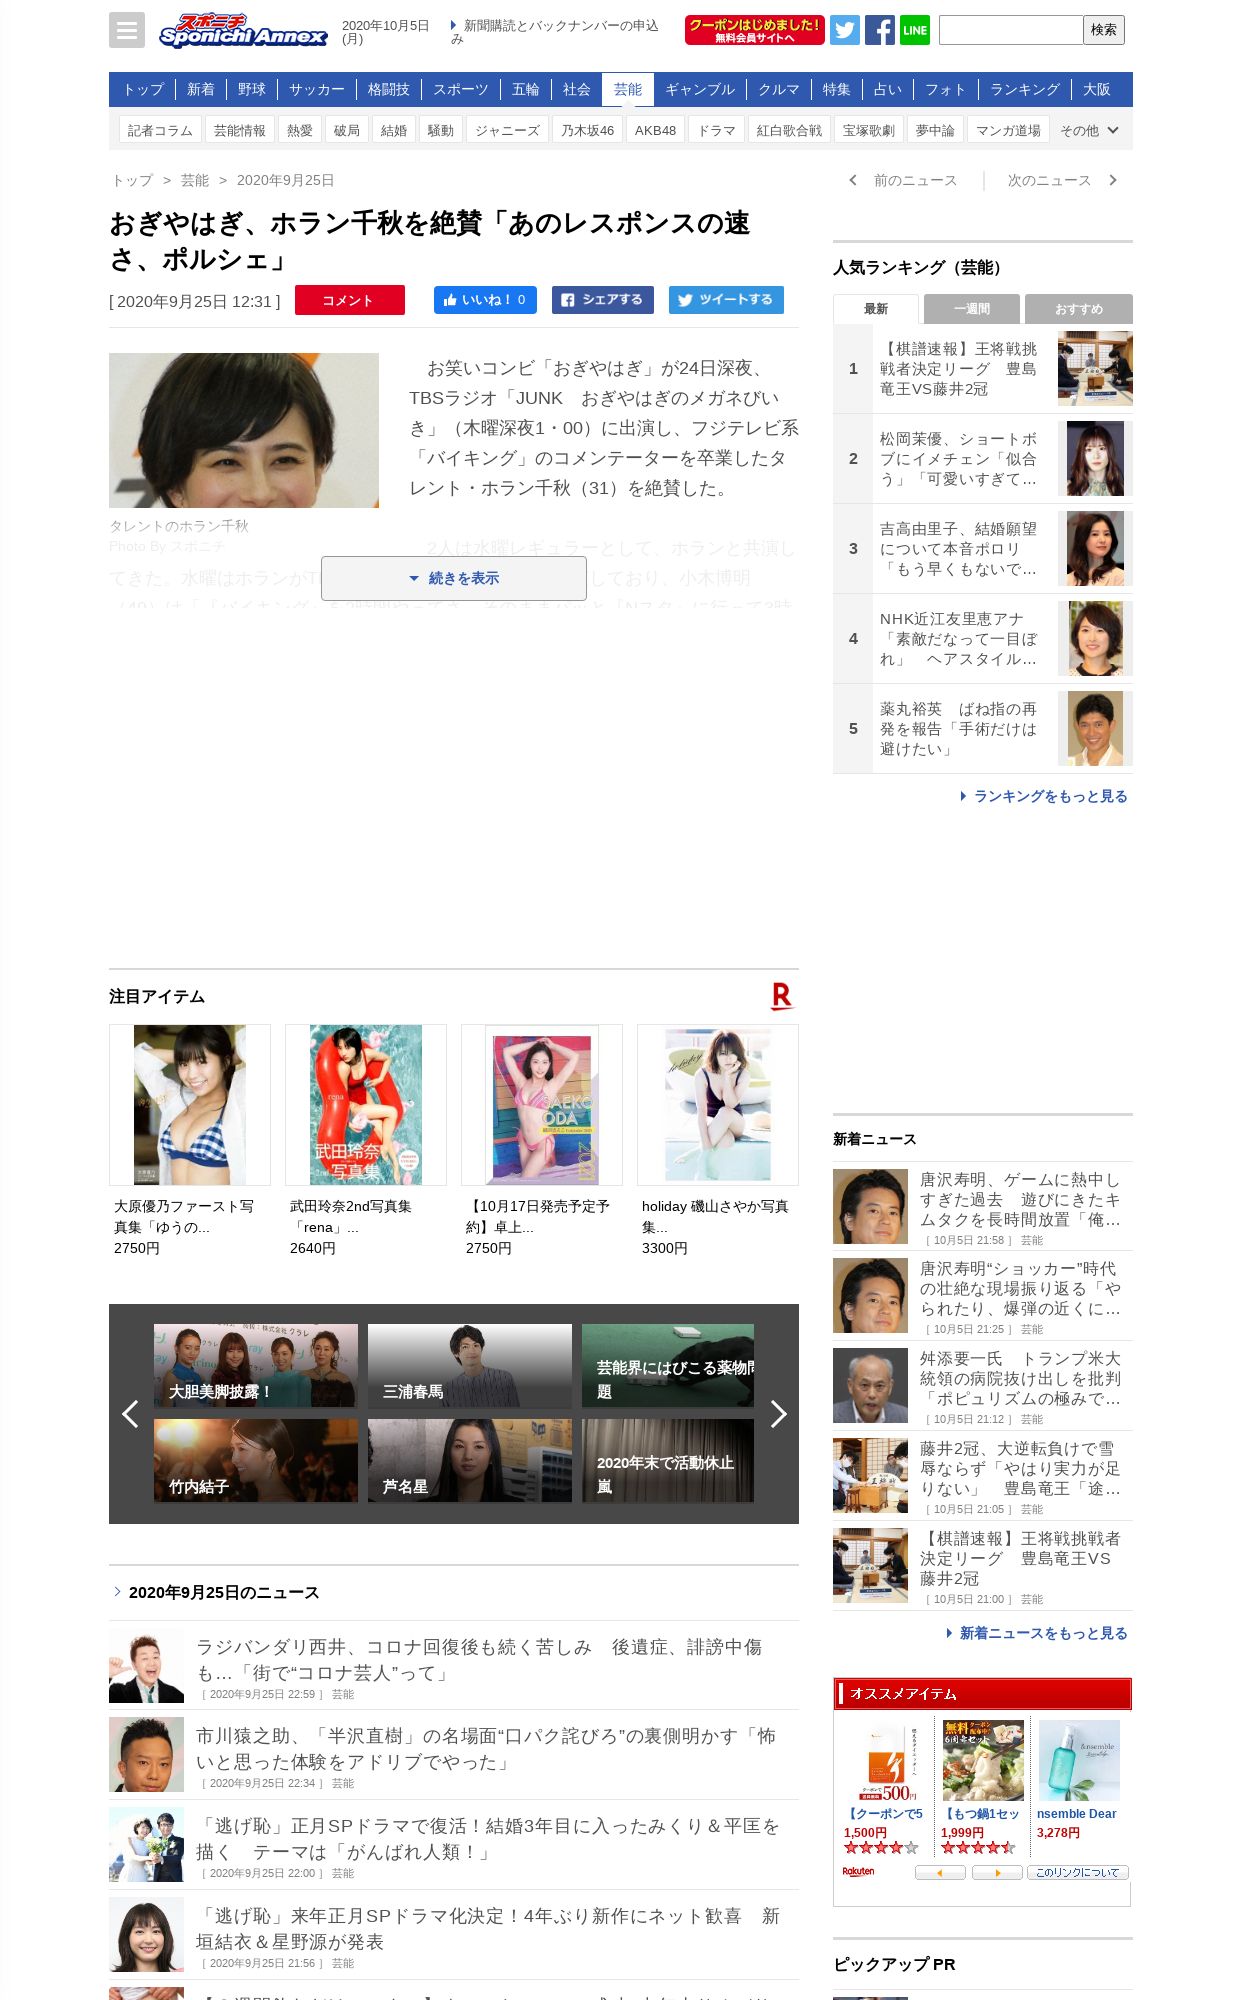Go to 前のニュース
This screenshot has width=1242, height=2000.
click(x=903, y=180)
